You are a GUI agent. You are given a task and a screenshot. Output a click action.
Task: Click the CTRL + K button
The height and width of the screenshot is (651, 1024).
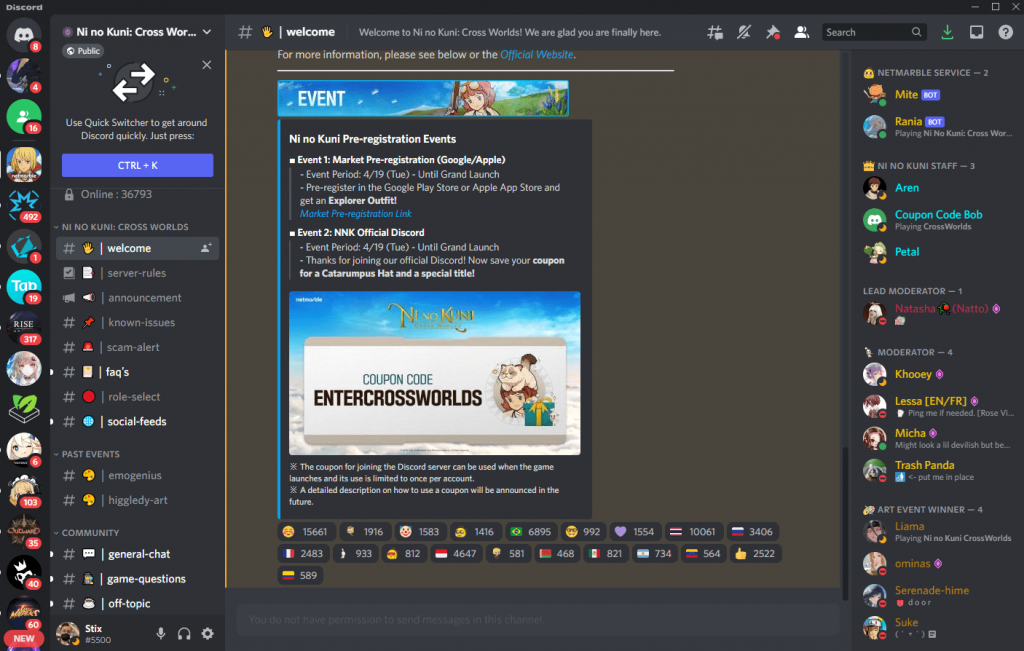pos(137,165)
